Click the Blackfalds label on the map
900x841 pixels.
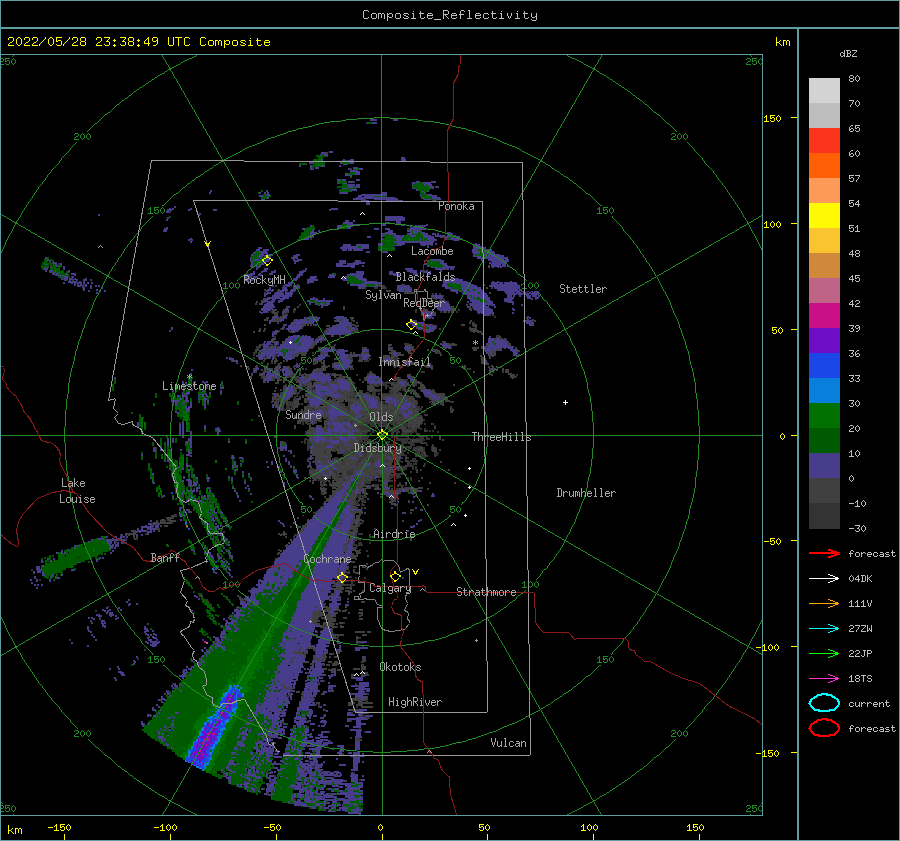point(425,277)
